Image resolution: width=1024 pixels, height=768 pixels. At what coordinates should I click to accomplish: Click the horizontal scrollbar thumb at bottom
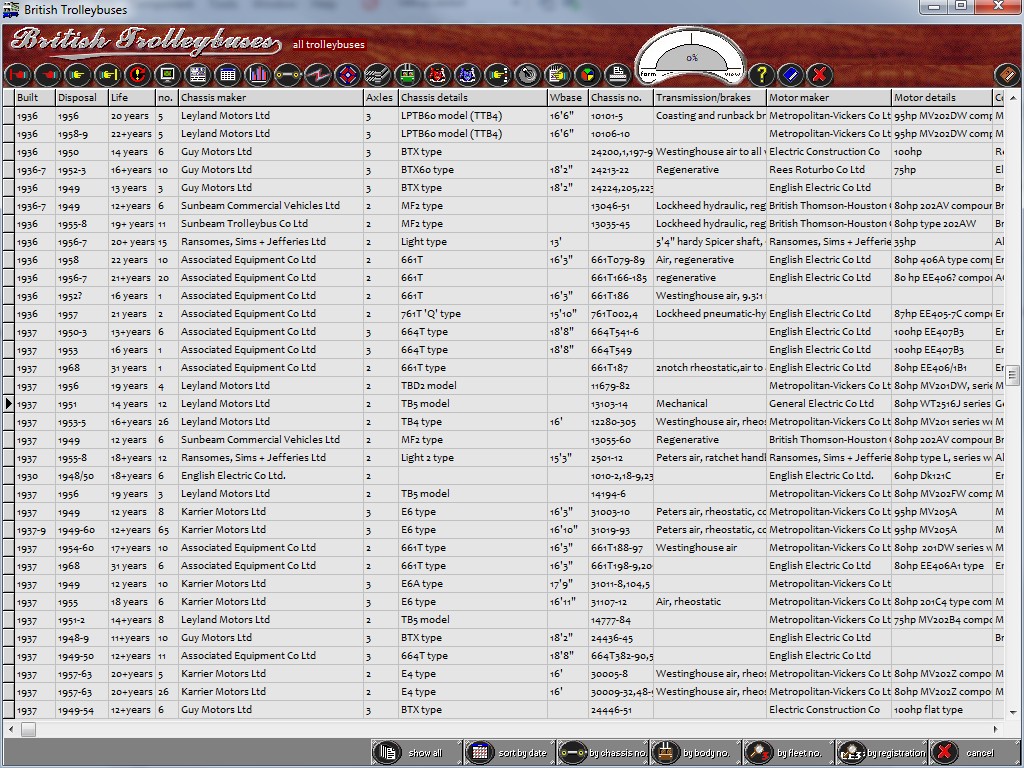tap(28, 730)
